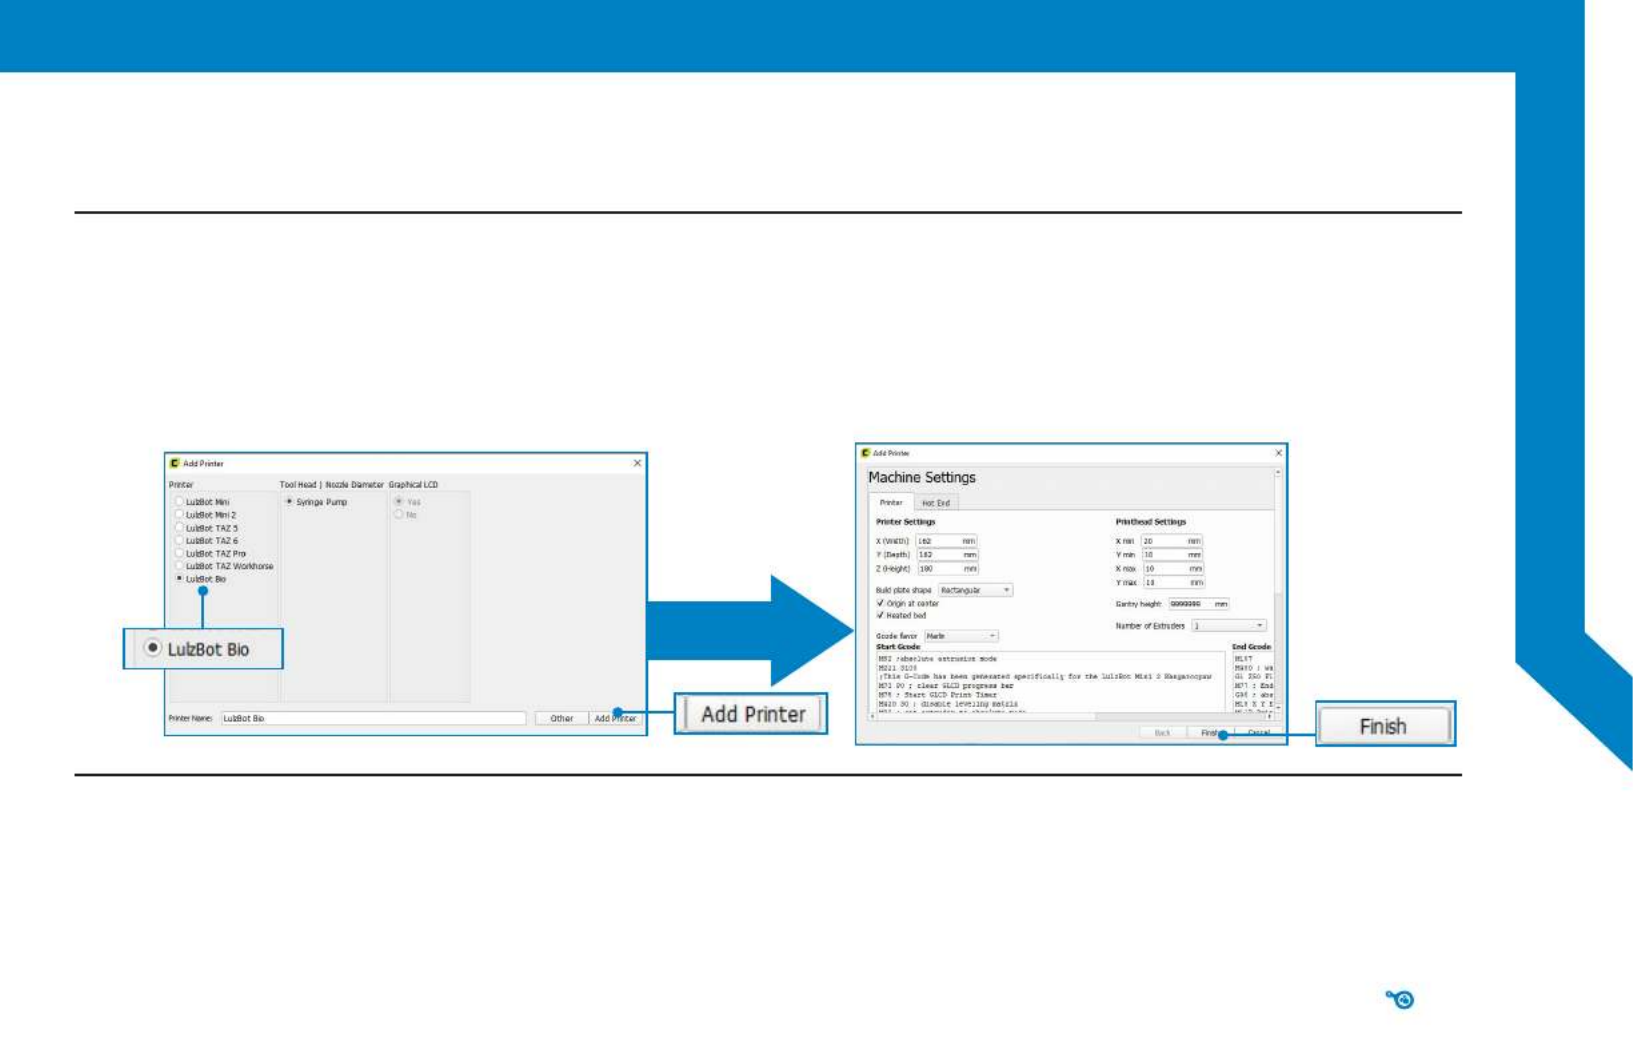Screen dimensions: 1633x1057
Task: Toggle the Origin at center checkbox
Action: 880,603
